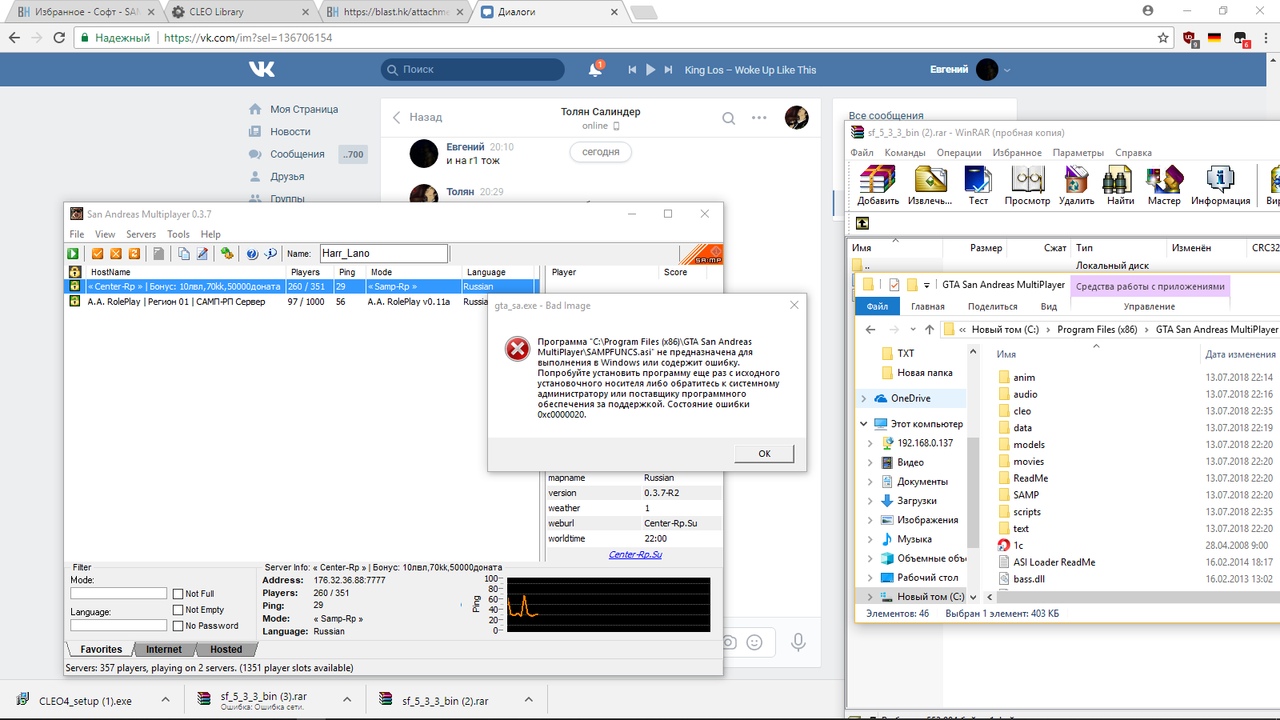Click Explorer's back arrow button
1280x720 pixels.
[871, 329]
